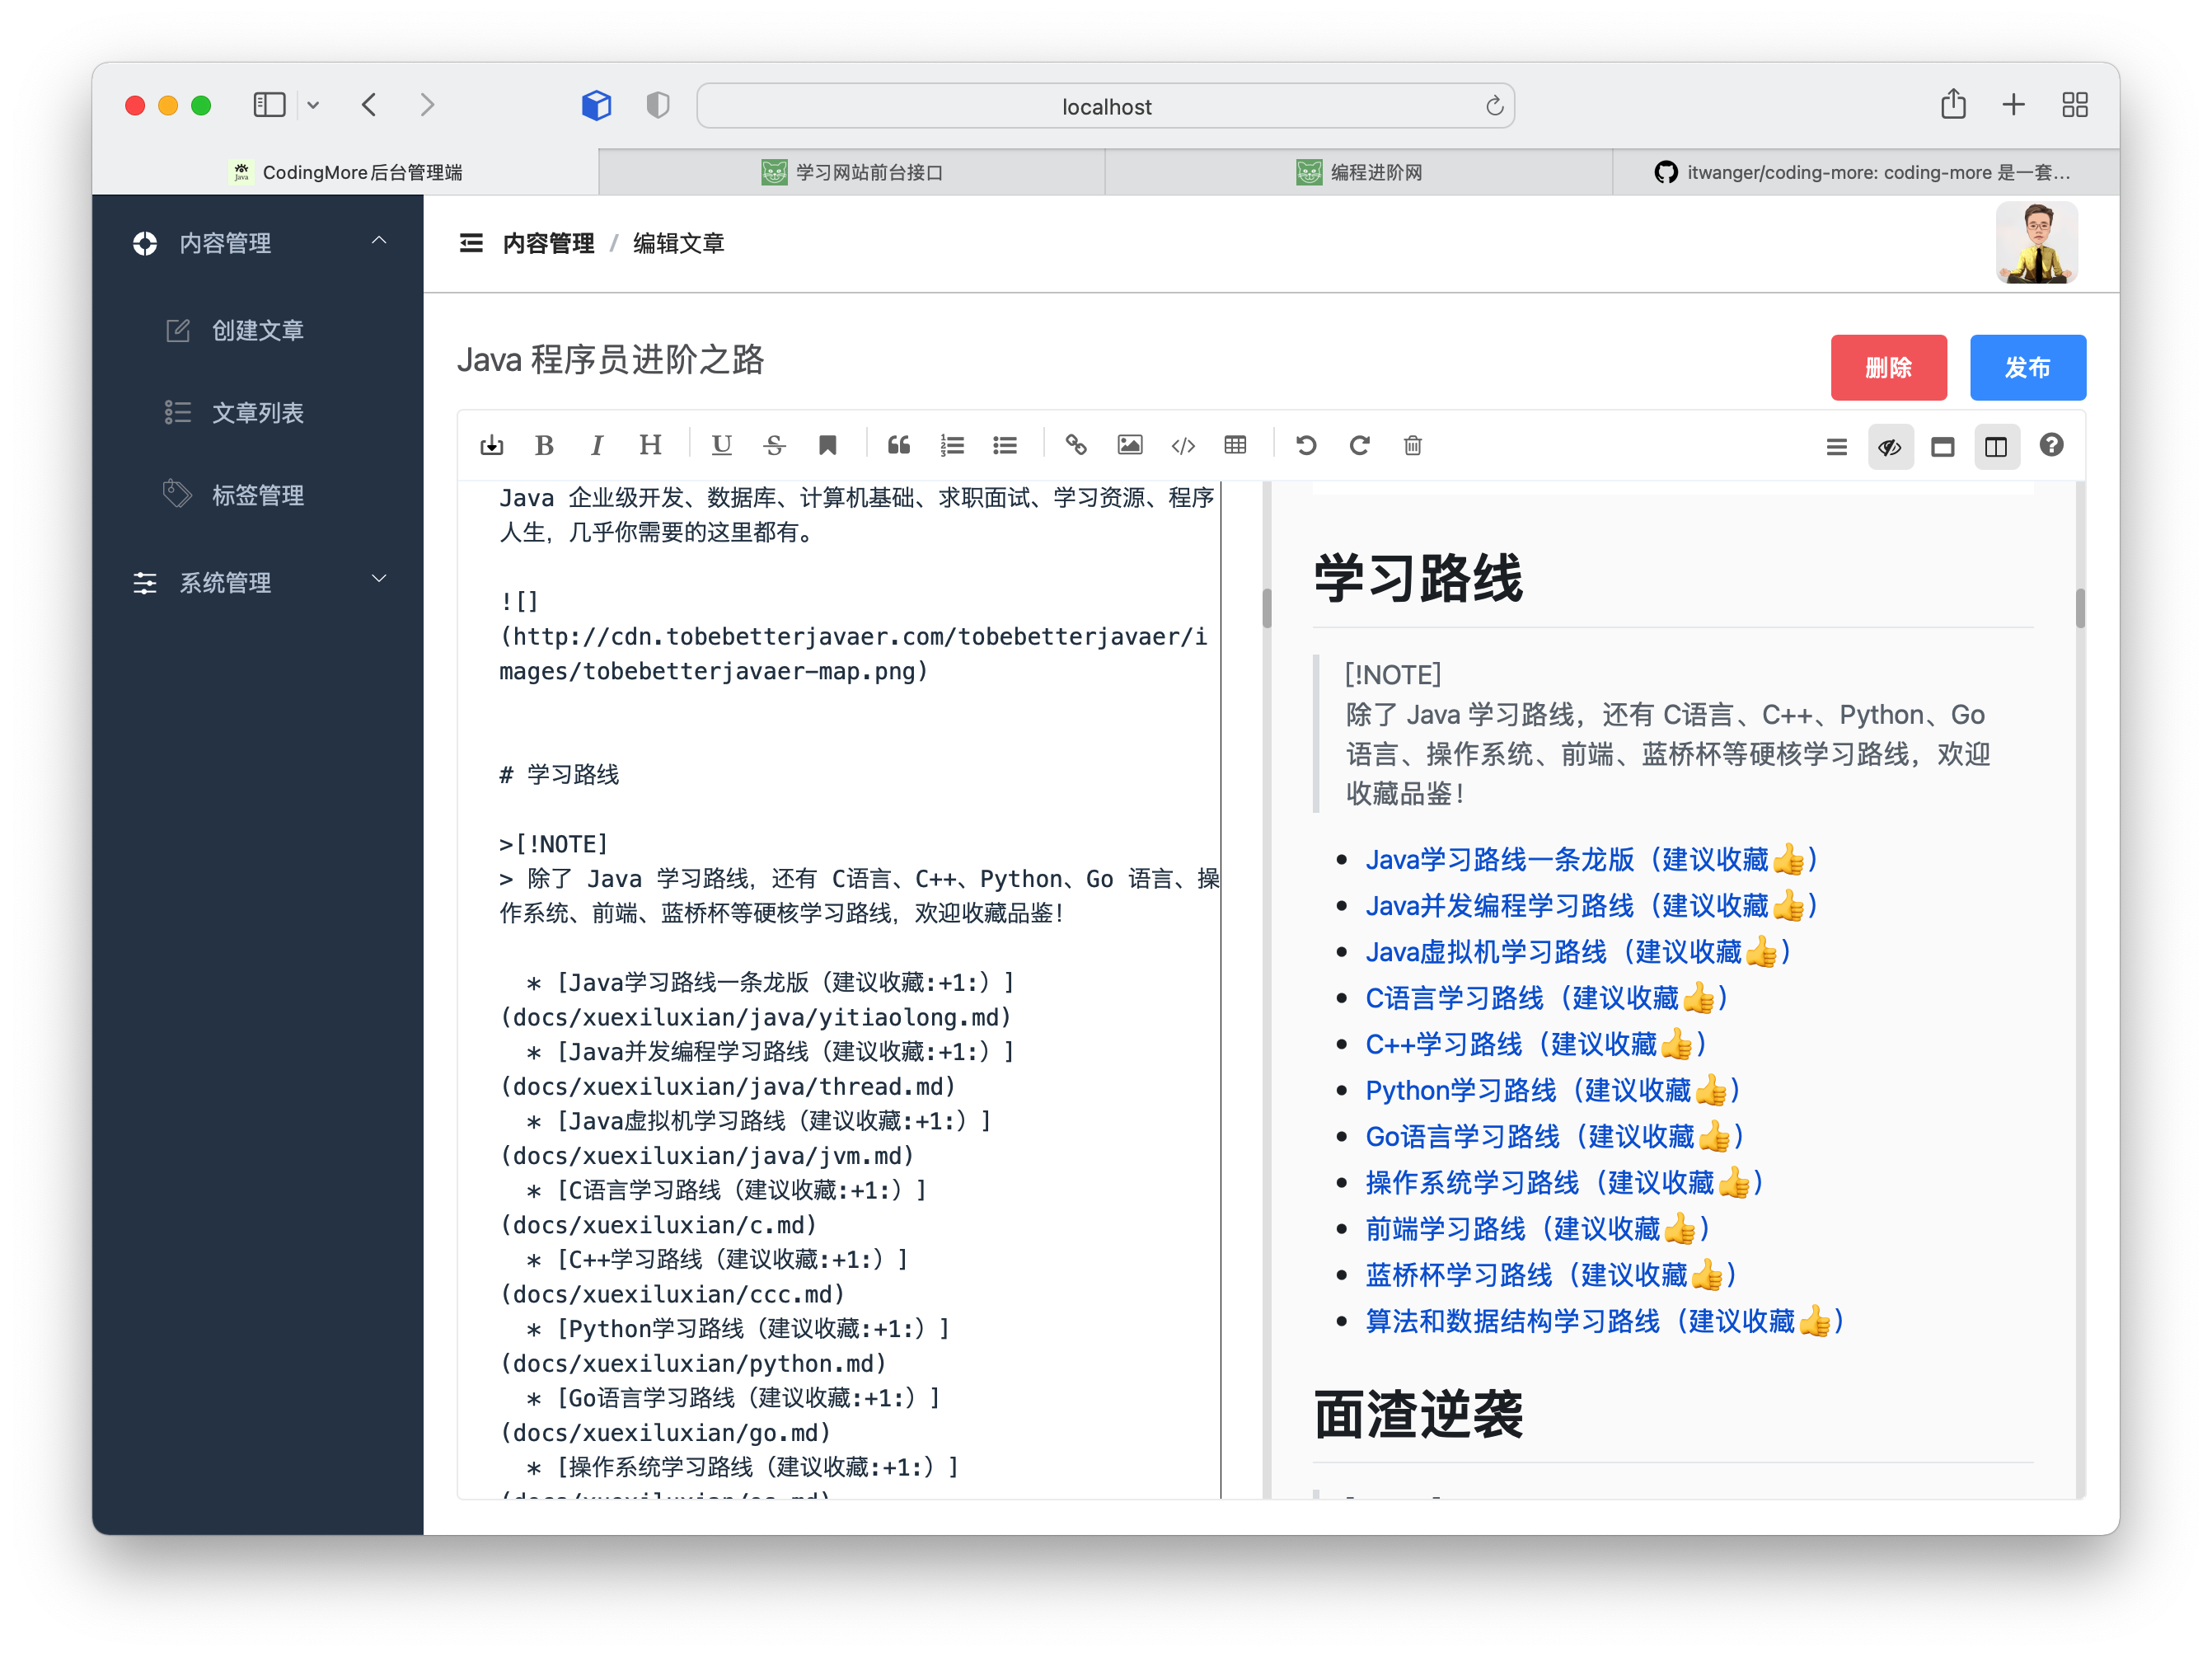Screen dimensions: 2212x1657
Task: Insert a table with grid icon
Action: (1235, 445)
